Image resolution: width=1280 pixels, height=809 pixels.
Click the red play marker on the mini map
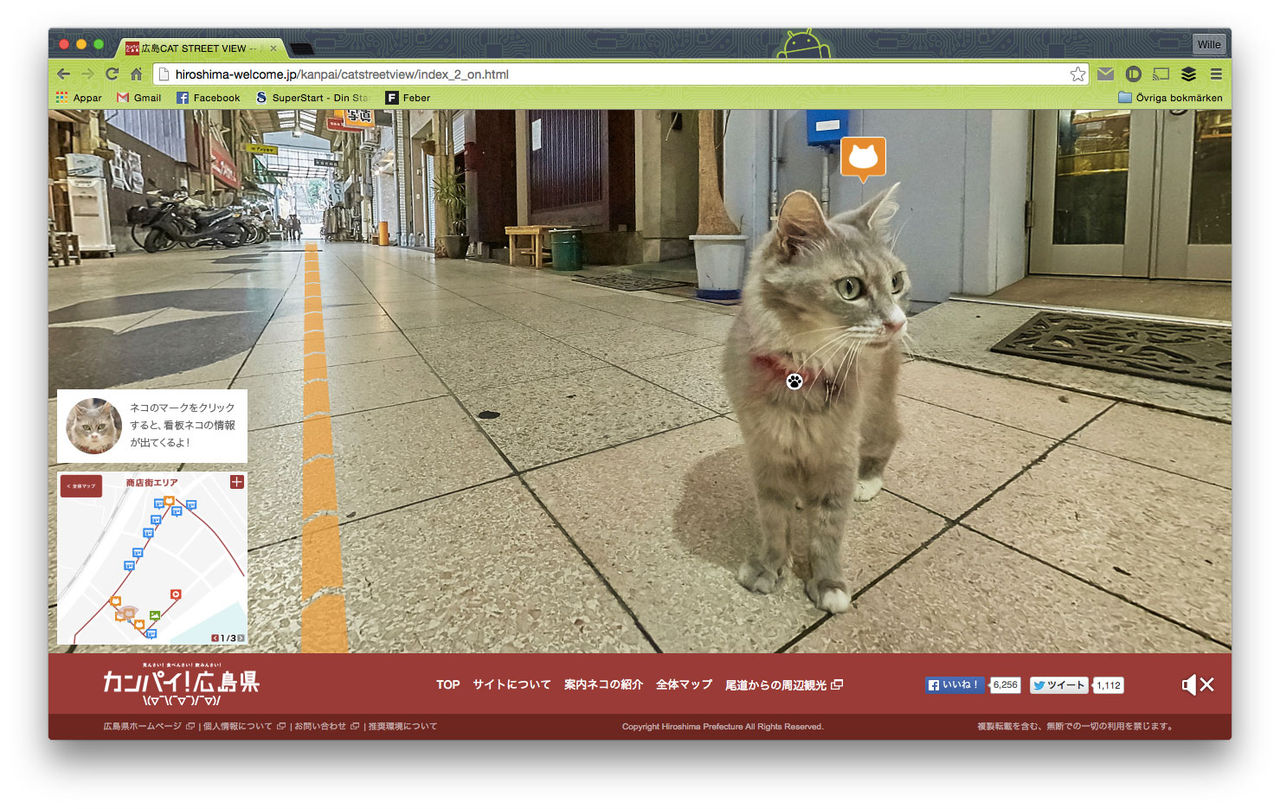click(176, 594)
